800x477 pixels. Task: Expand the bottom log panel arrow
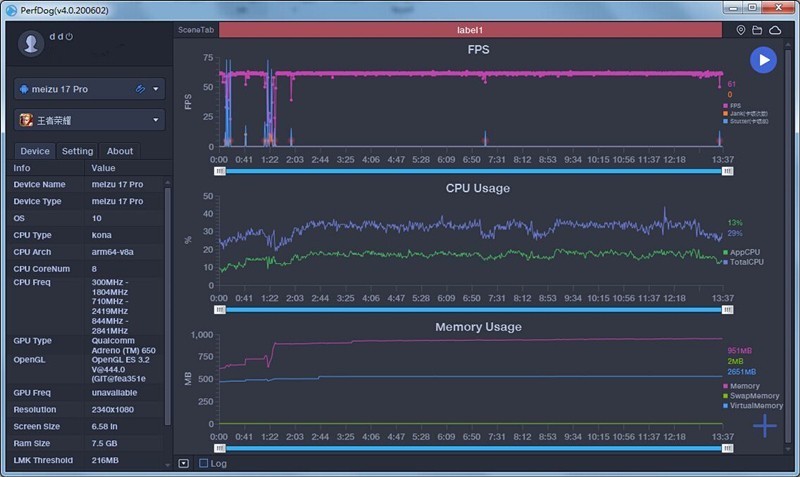[183, 463]
